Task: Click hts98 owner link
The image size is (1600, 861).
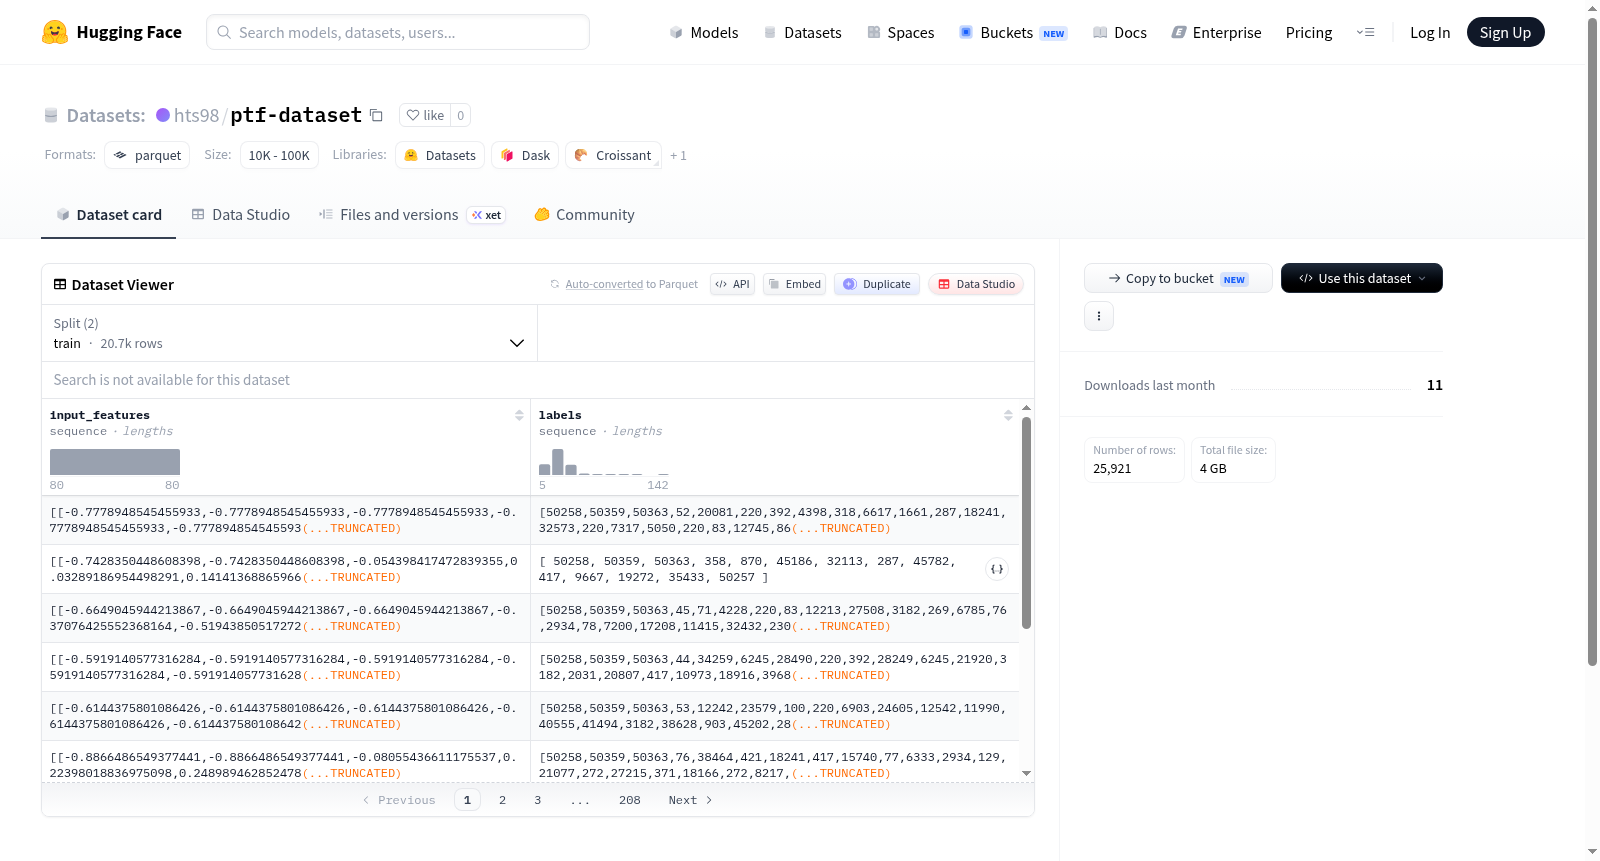Action: point(196,115)
